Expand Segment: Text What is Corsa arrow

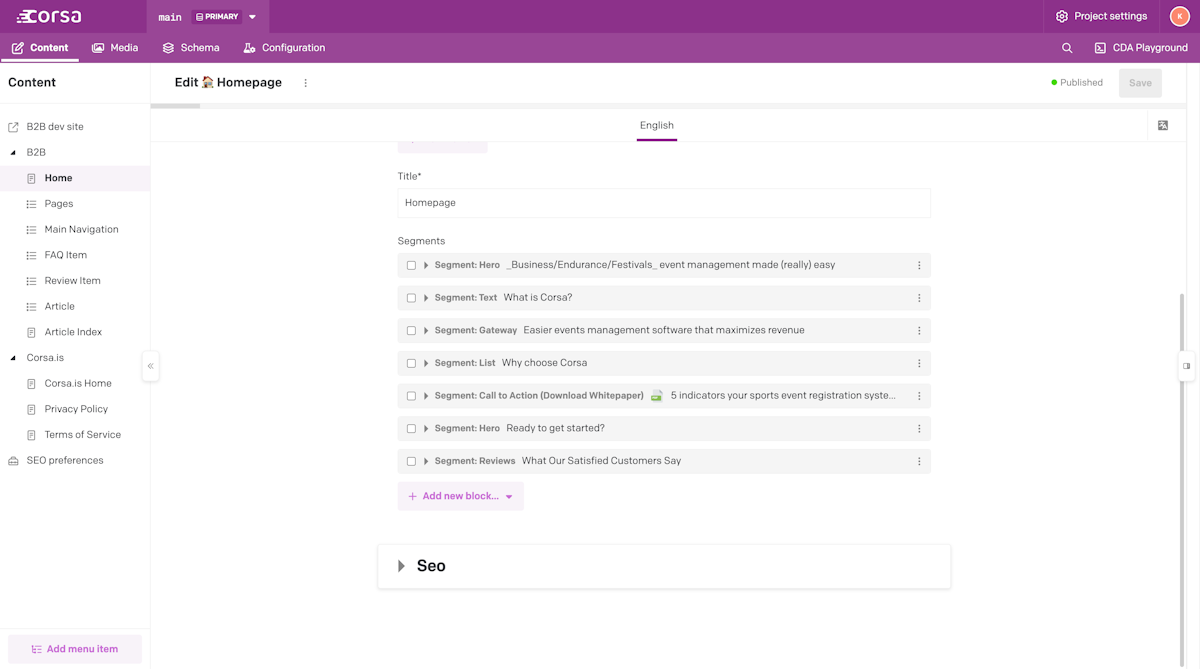[x=426, y=298]
